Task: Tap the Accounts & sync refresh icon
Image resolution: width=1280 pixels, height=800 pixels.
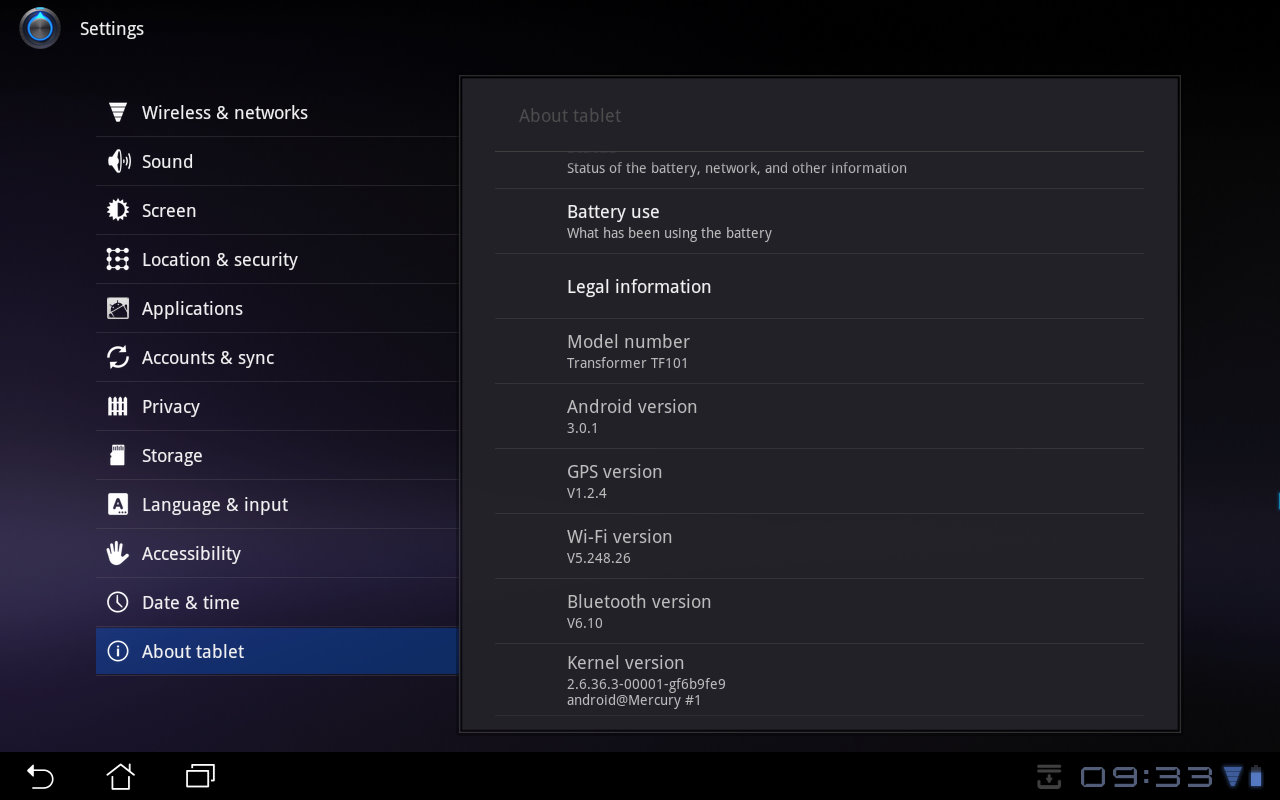Action: [118, 357]
